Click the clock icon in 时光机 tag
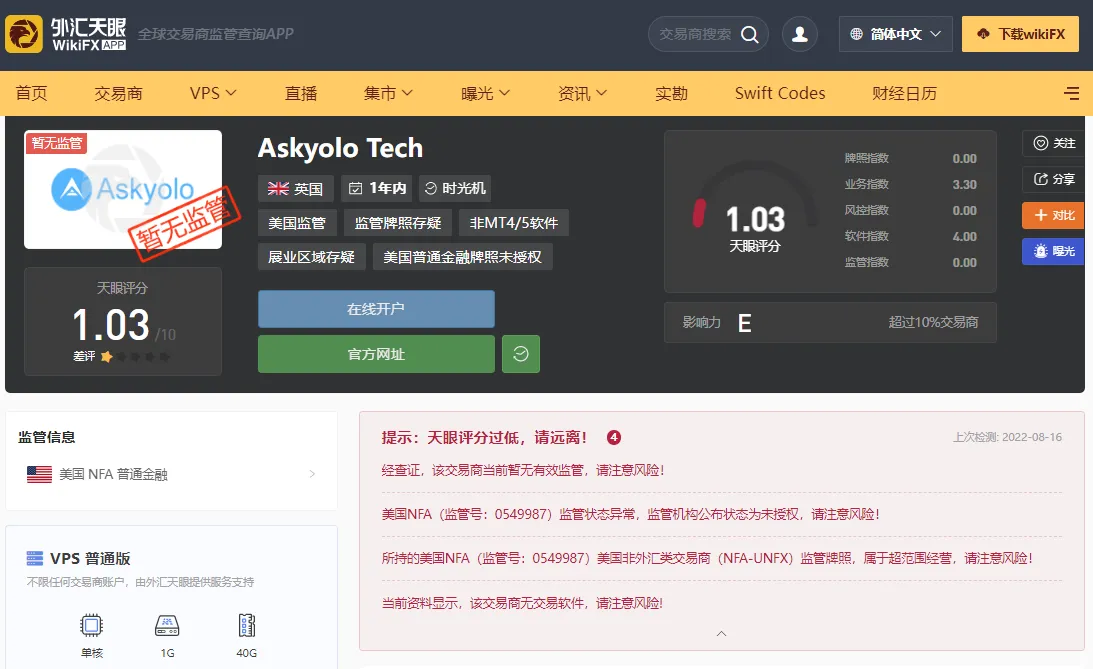Screen dimensions: 1093x669 point(431,188)
